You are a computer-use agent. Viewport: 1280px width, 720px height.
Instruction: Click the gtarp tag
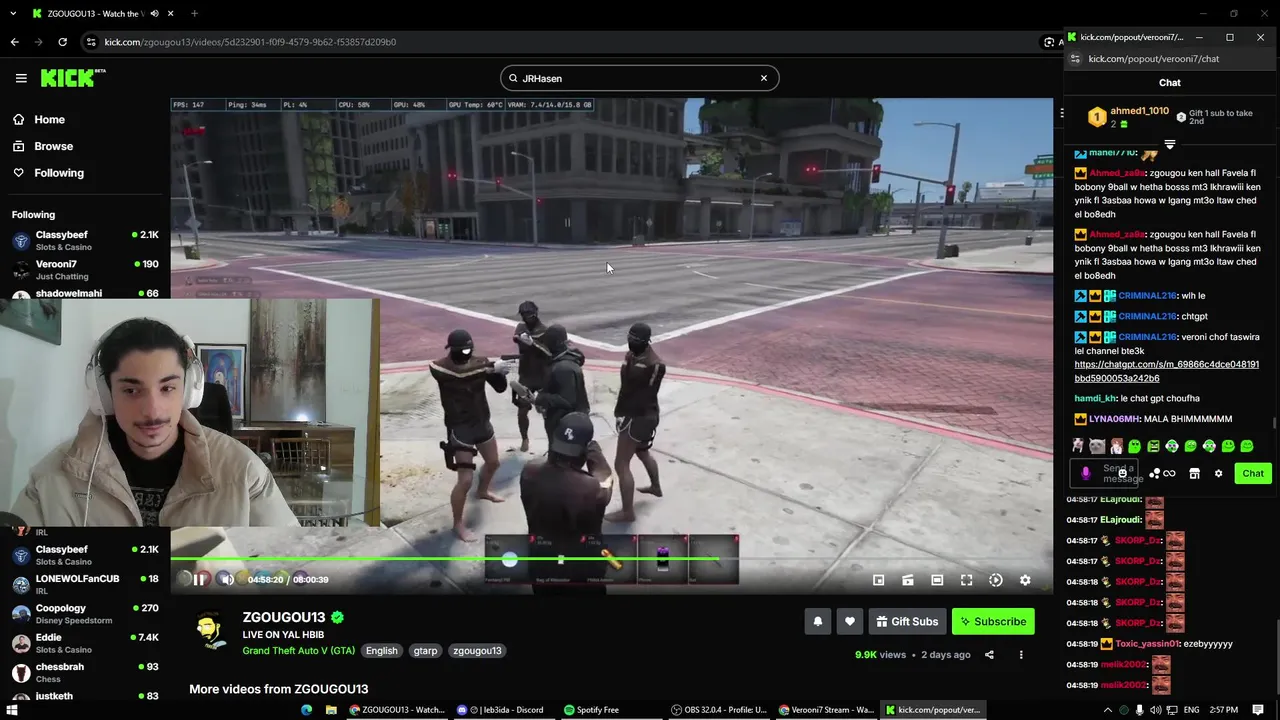coord(425,651)
